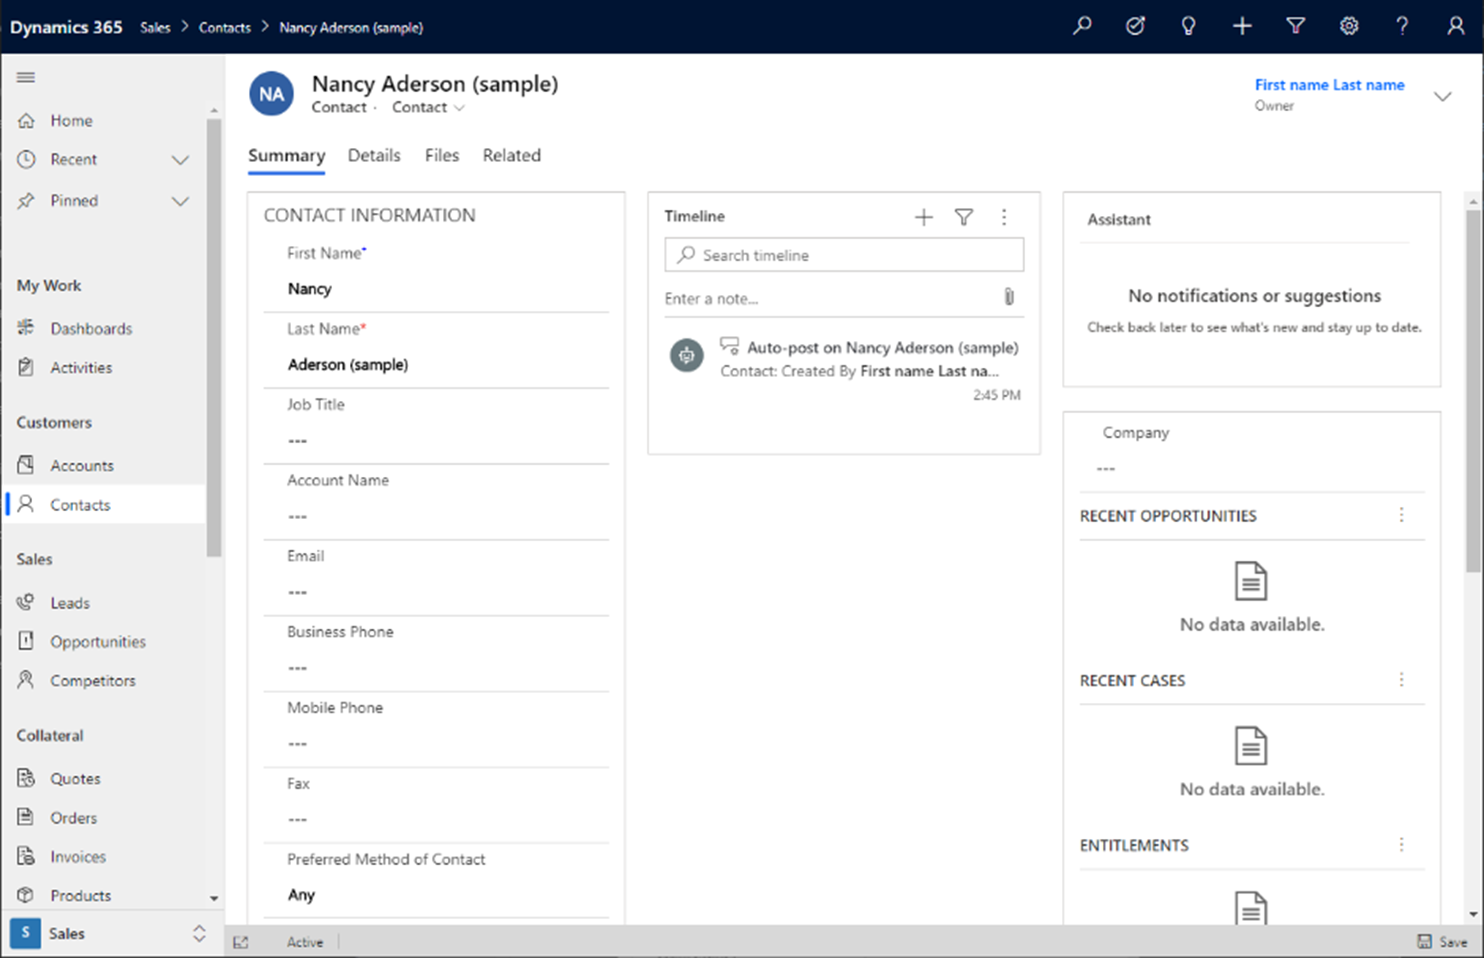This screenshot has width=1484, height=958.
Task: Open the Timeline filter toggle
Action: (963, 216)
